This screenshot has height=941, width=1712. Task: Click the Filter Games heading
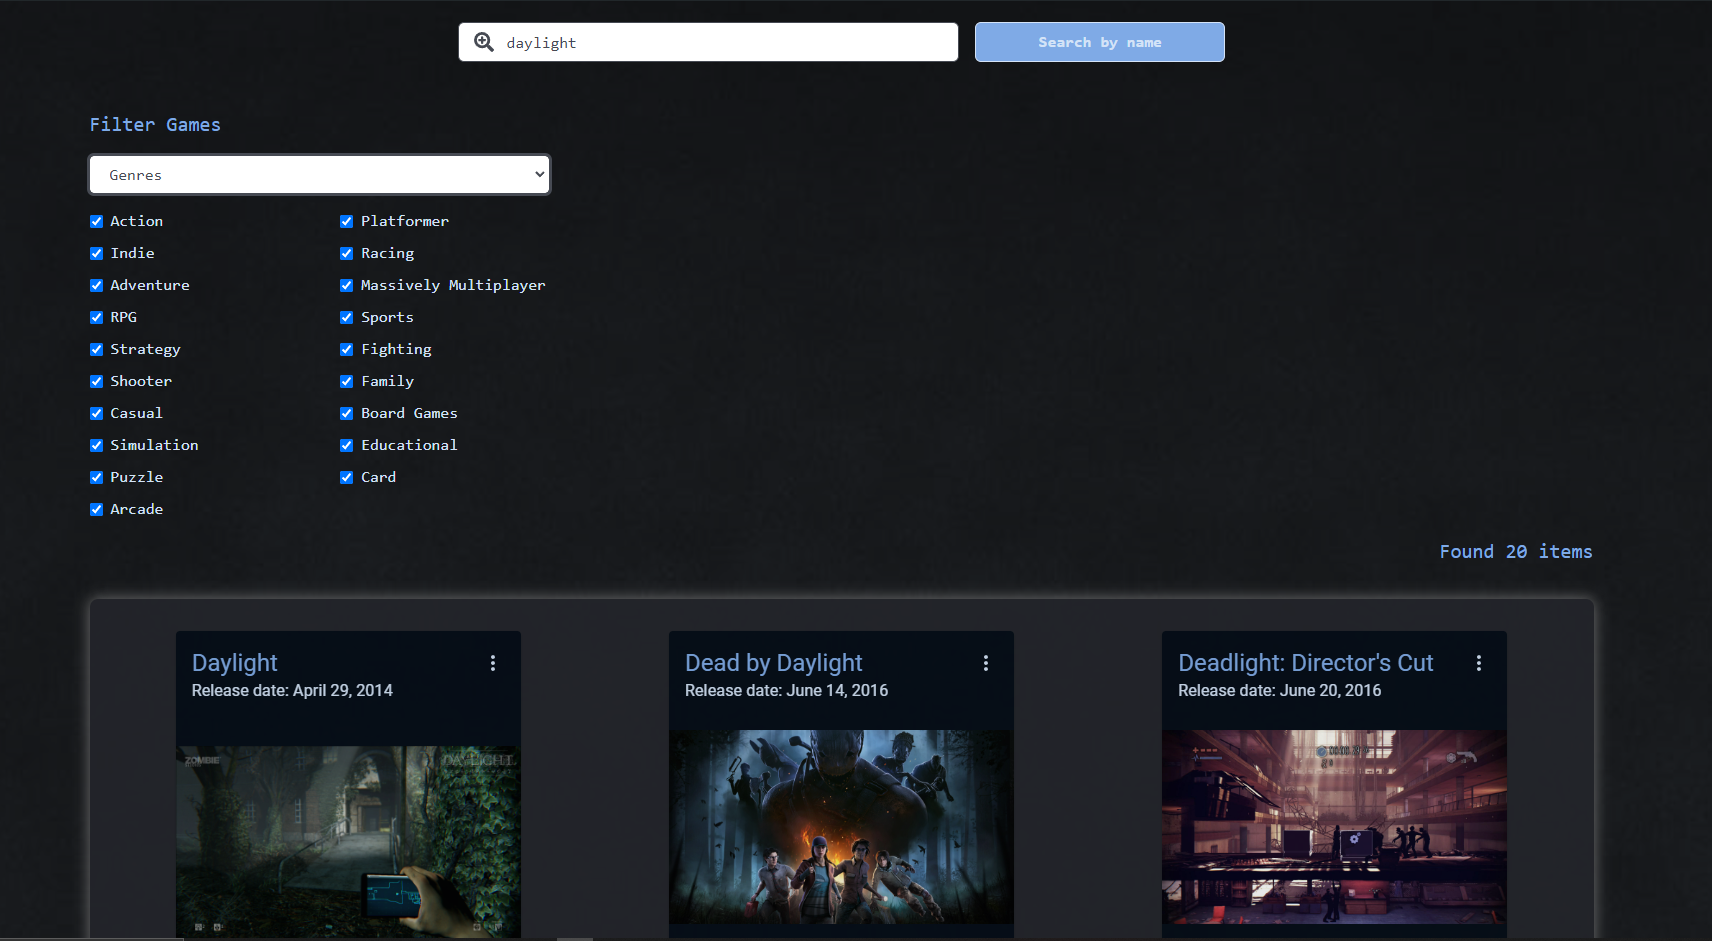click(155, 125)
